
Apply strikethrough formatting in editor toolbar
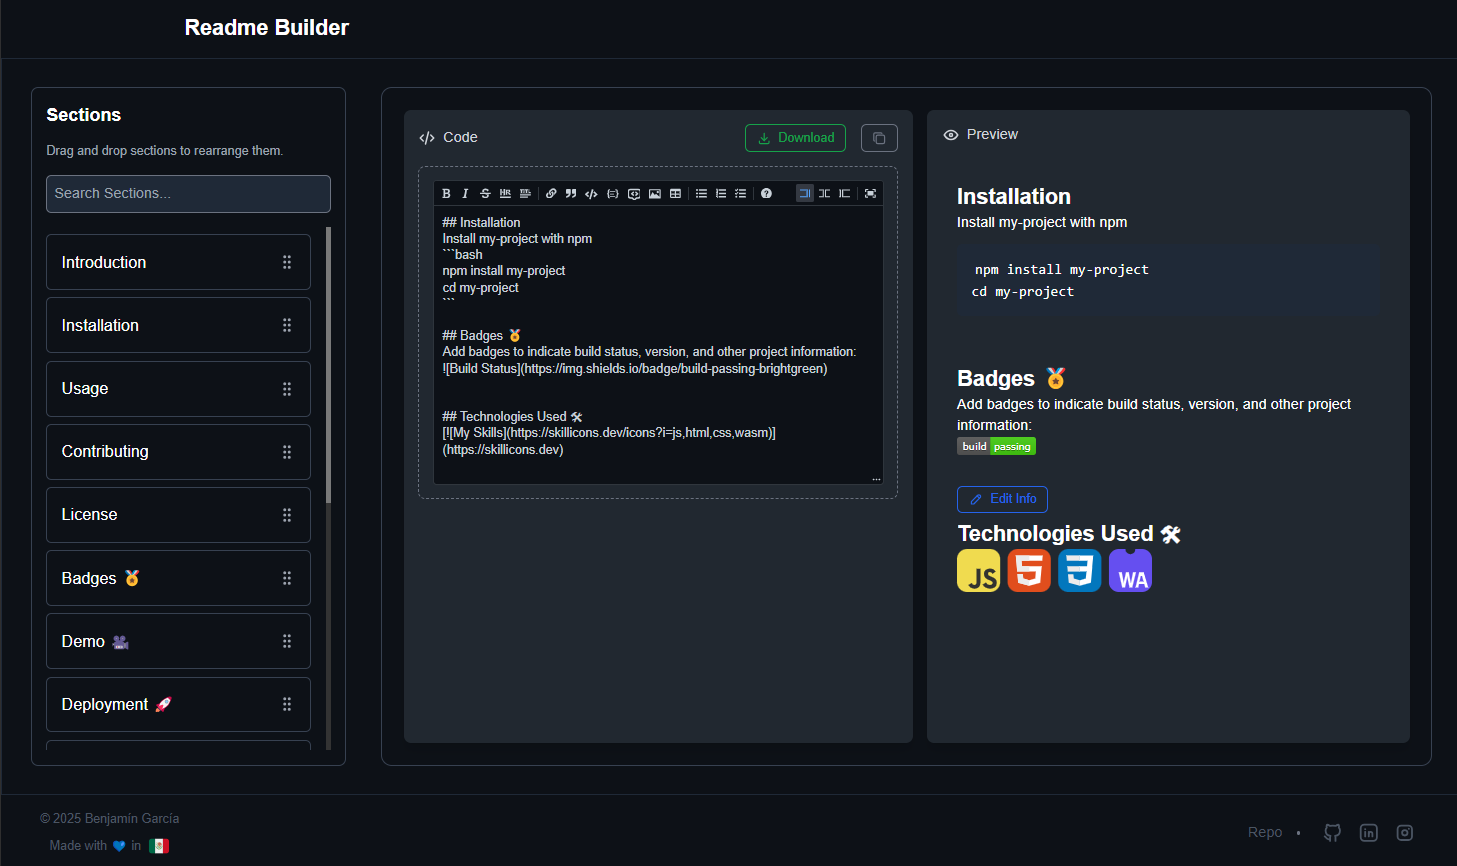[485, 194]
